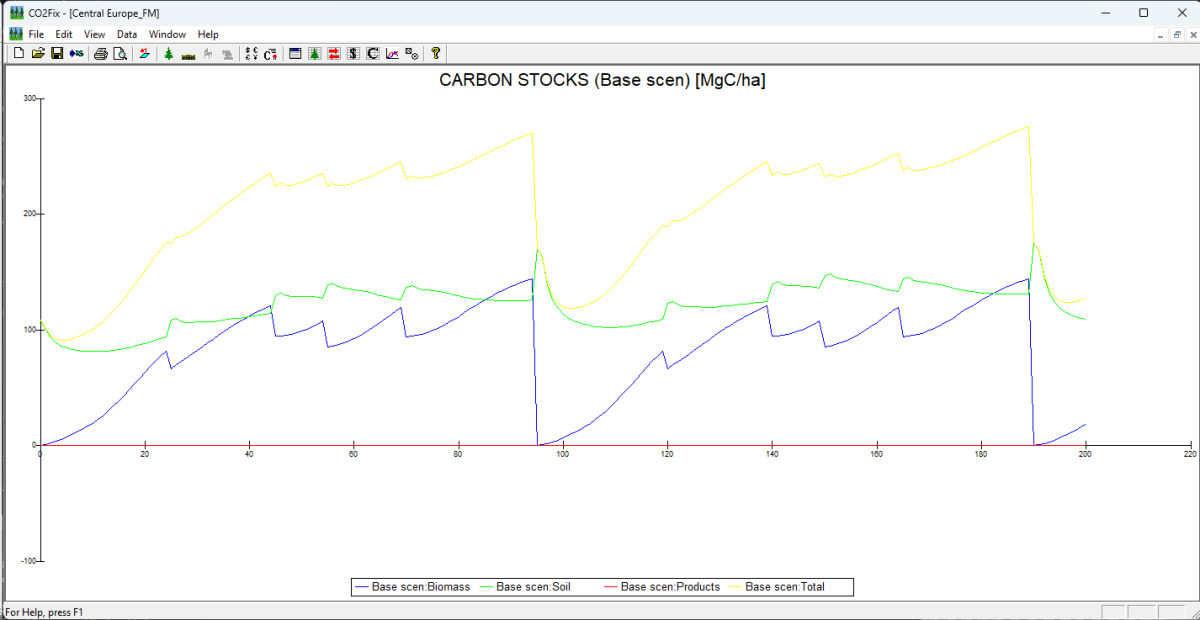1200x620 pixels.
Task: Open a file using the folder icon
Action: pyautogui.click(x=38, y=53)
